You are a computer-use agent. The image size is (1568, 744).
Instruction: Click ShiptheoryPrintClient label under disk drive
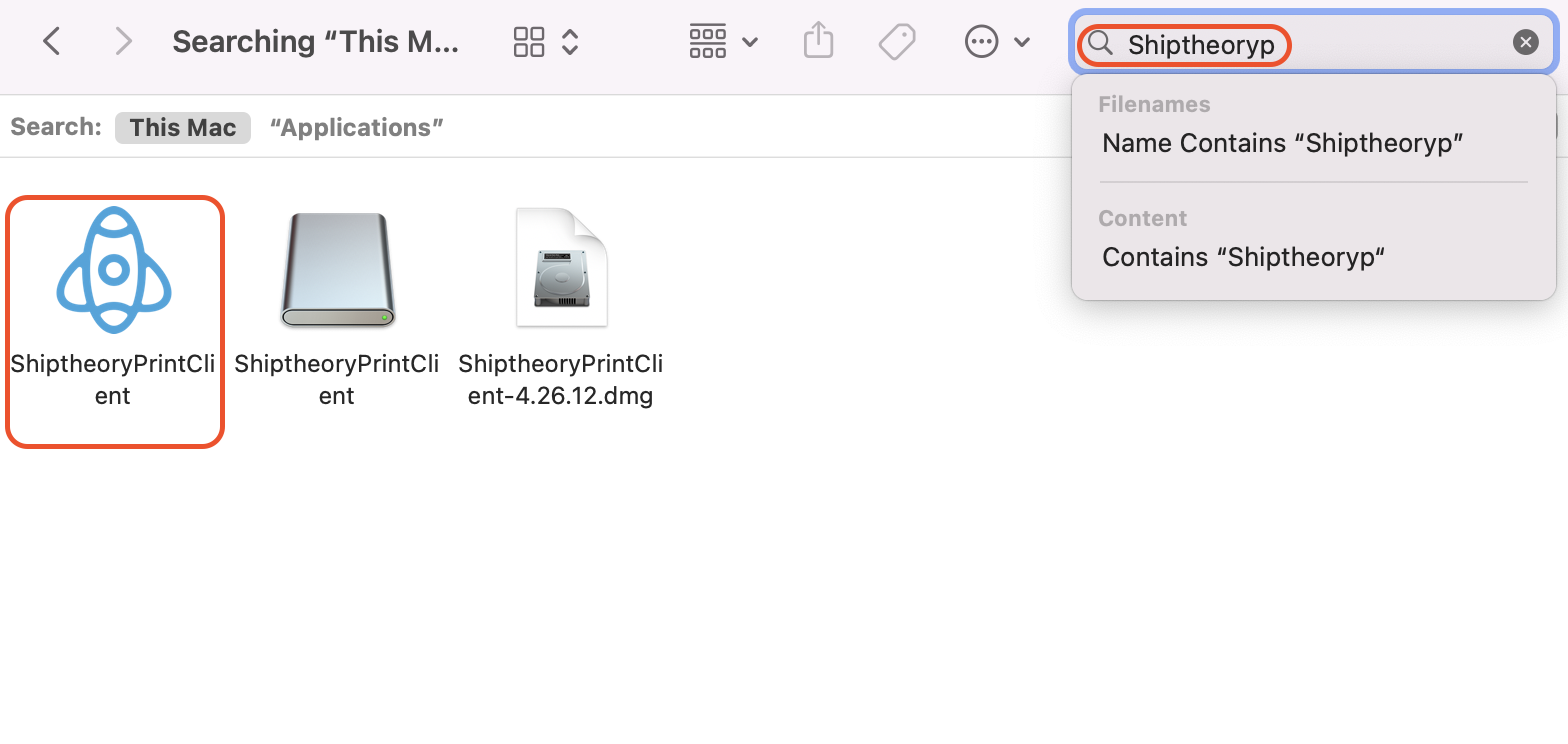[337, 380]
